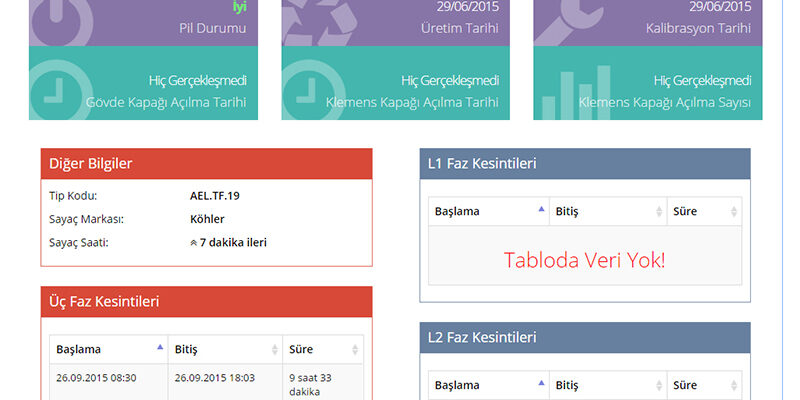This screenshot has height=400, width=800.
Task: Click the double chevron icon beside 7 dakika ileri
Action: pos(193,243)
